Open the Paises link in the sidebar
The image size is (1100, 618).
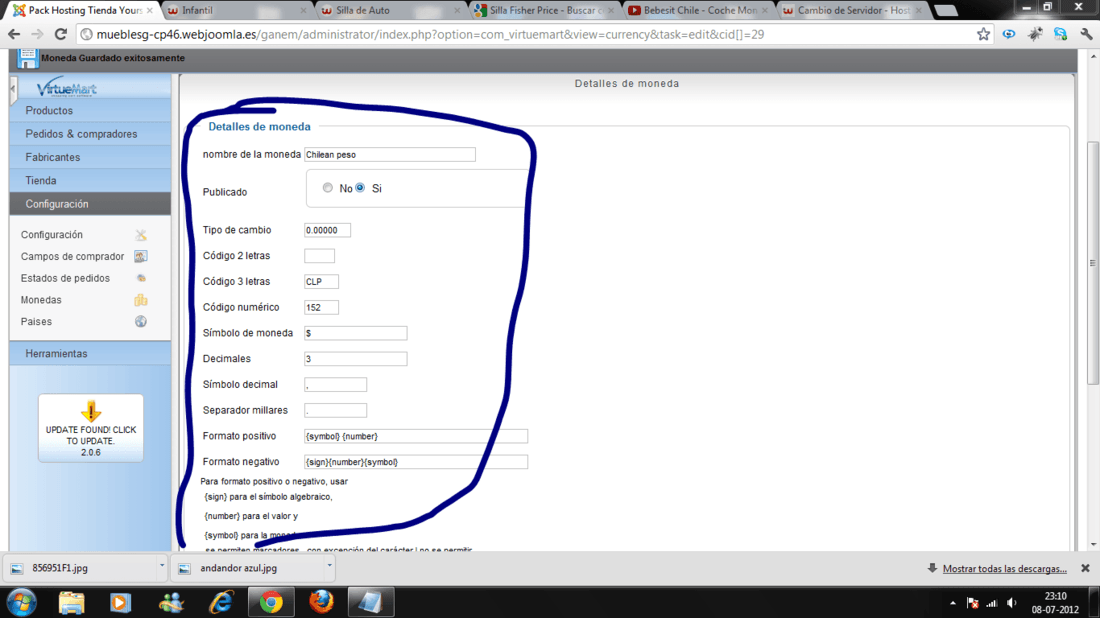[x=36, y=322]
